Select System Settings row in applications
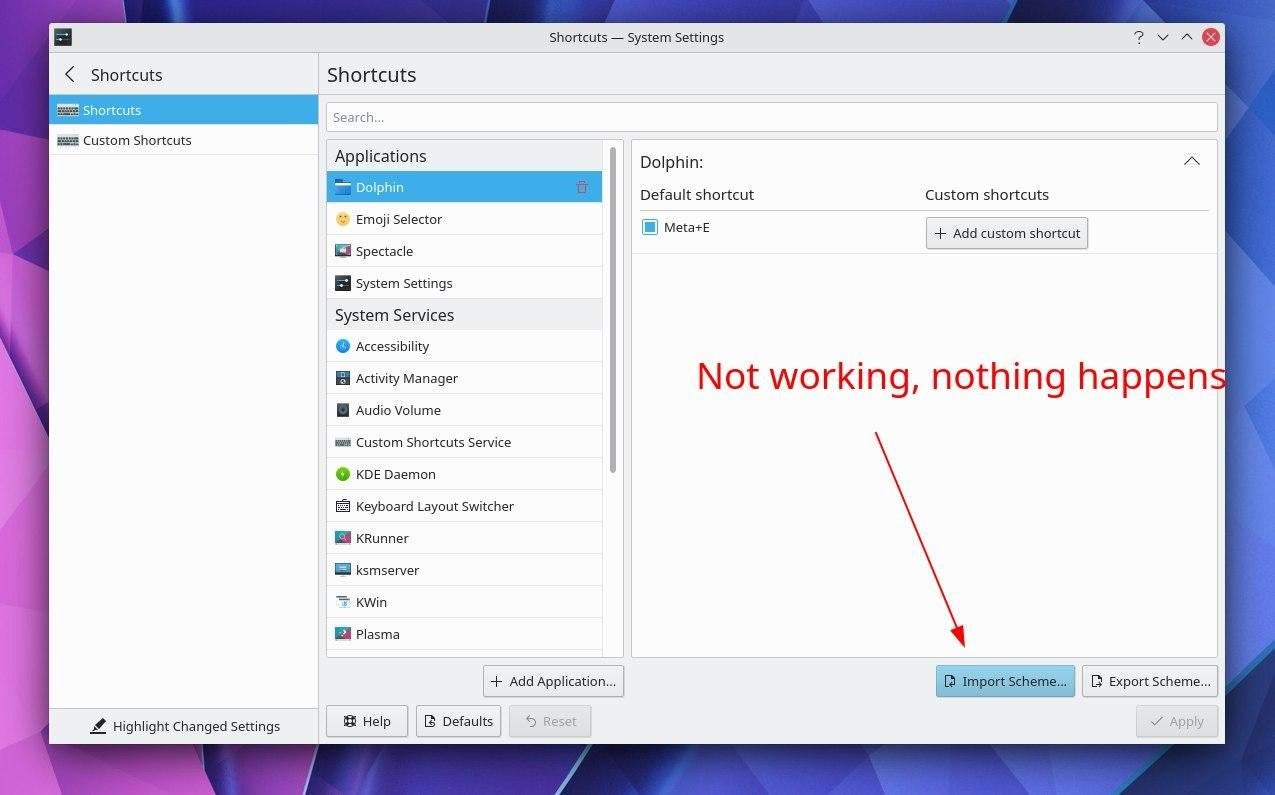The width and height of the screenshot is (1275, 795). tap(464, 283)
